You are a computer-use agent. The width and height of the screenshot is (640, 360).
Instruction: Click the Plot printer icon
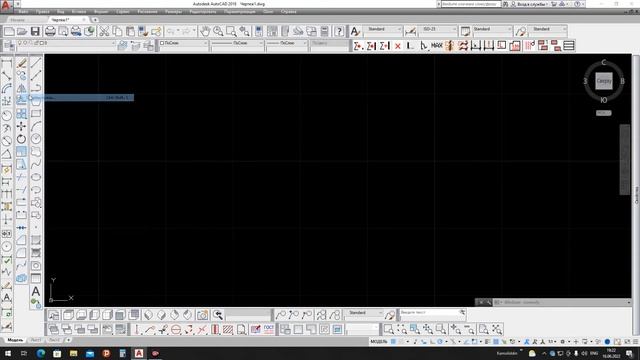tap(50, 31)
